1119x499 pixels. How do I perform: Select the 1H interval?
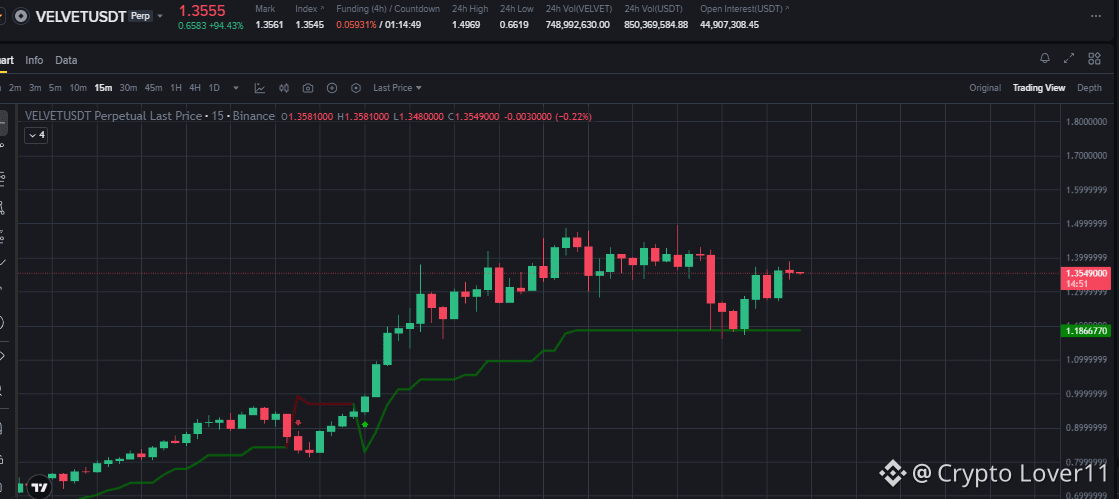[176, 88]
